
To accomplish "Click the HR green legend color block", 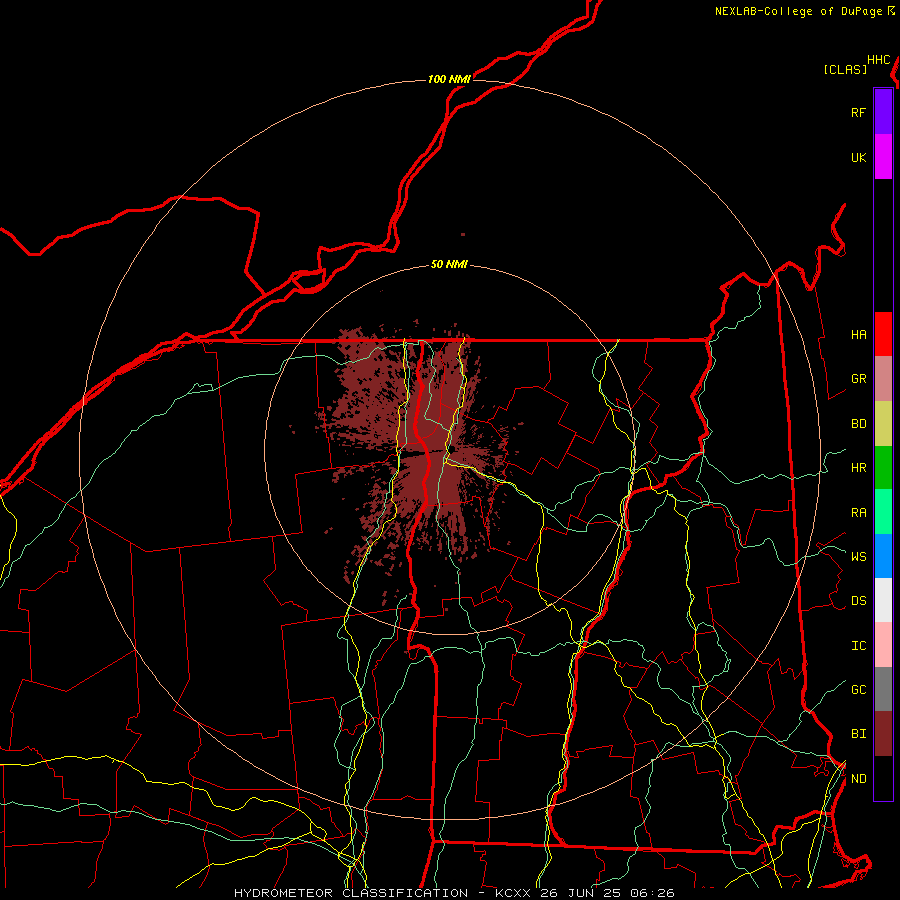I will pyautogui.click(x=883, y=468).
